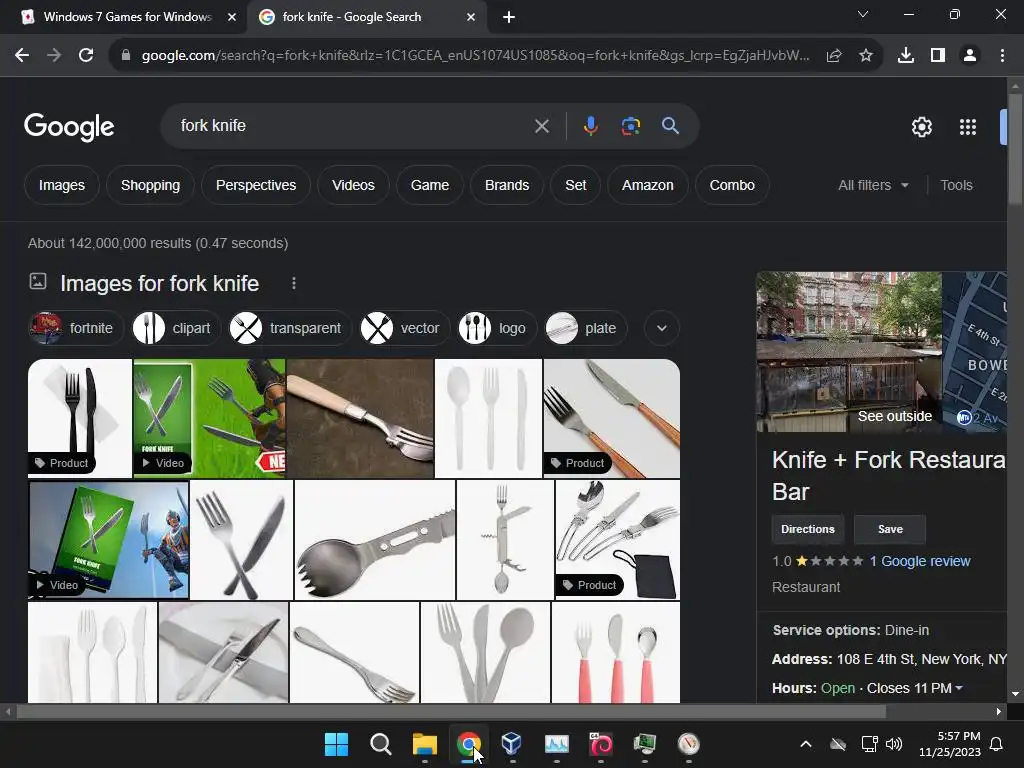This screenshot has width=1024, height=768.
Task: Select the Combo filter chip
Action: click(732, 185)
